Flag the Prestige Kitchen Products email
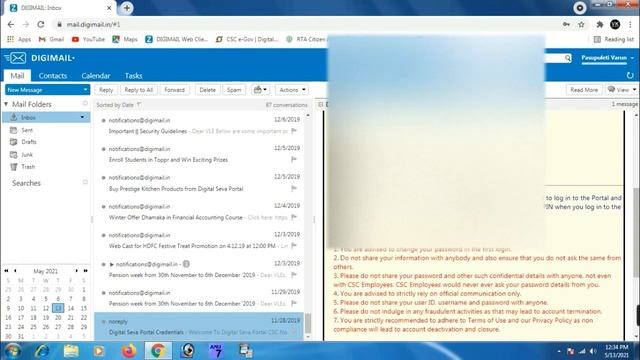The width and height of the screenshot is (640, 360). click(x=294, y=188)
